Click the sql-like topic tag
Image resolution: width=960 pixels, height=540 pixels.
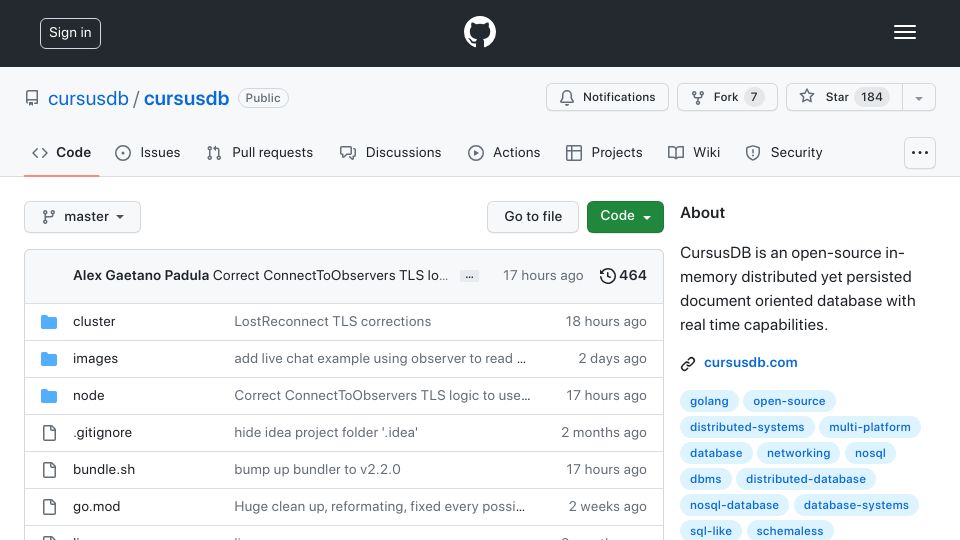pyautogui.click(x=711, y=531)
